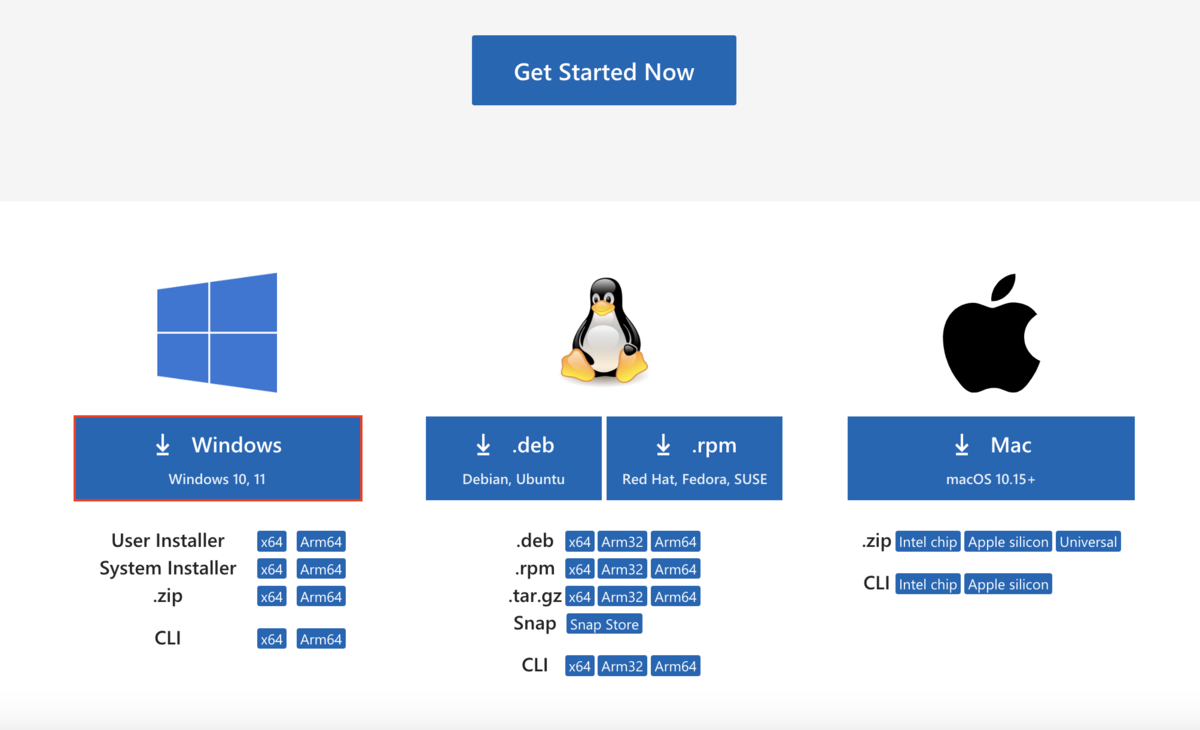Screen dimensions: 1200x730
Task: Select Intel chip for Mac .zip
Action: (x=928, y=542)
